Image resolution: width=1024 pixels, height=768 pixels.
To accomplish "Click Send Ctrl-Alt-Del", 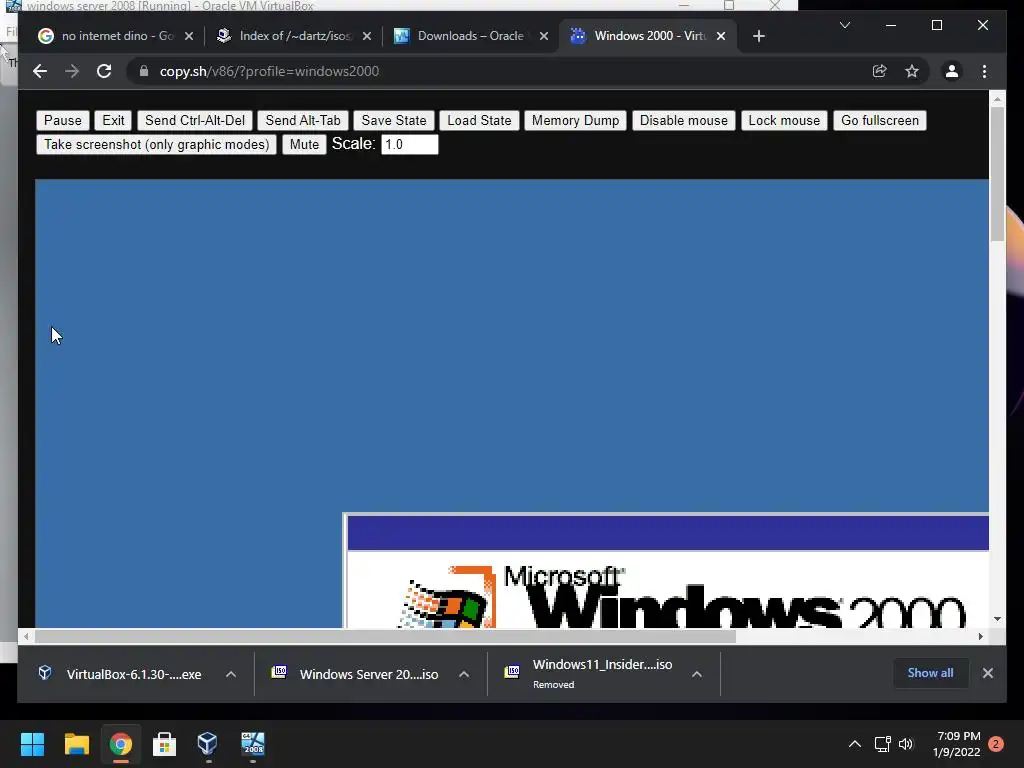I will 195,120.
